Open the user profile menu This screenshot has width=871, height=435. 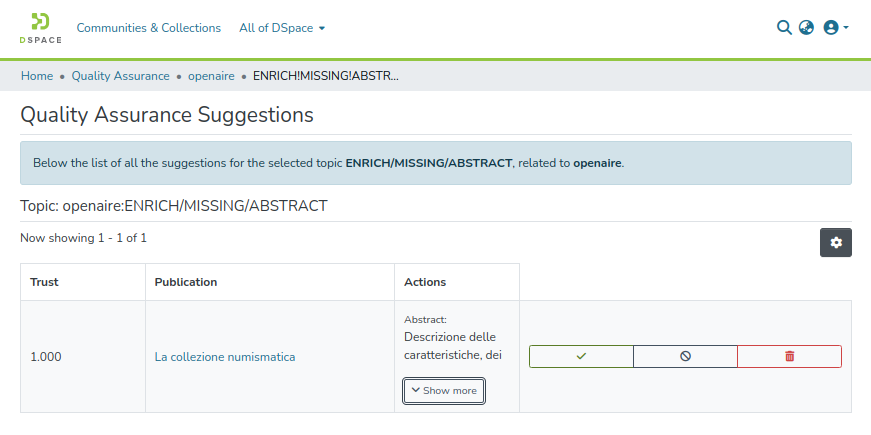point(835,28)
